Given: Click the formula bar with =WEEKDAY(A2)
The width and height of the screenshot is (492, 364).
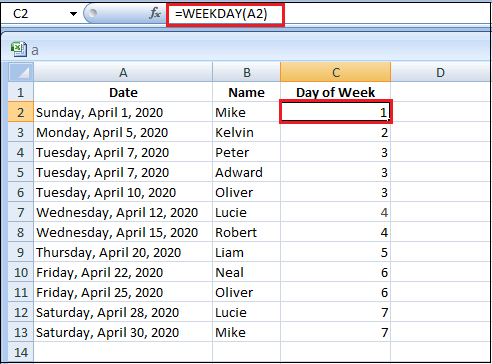Looking at the screenshot, I should coord(328,14).
